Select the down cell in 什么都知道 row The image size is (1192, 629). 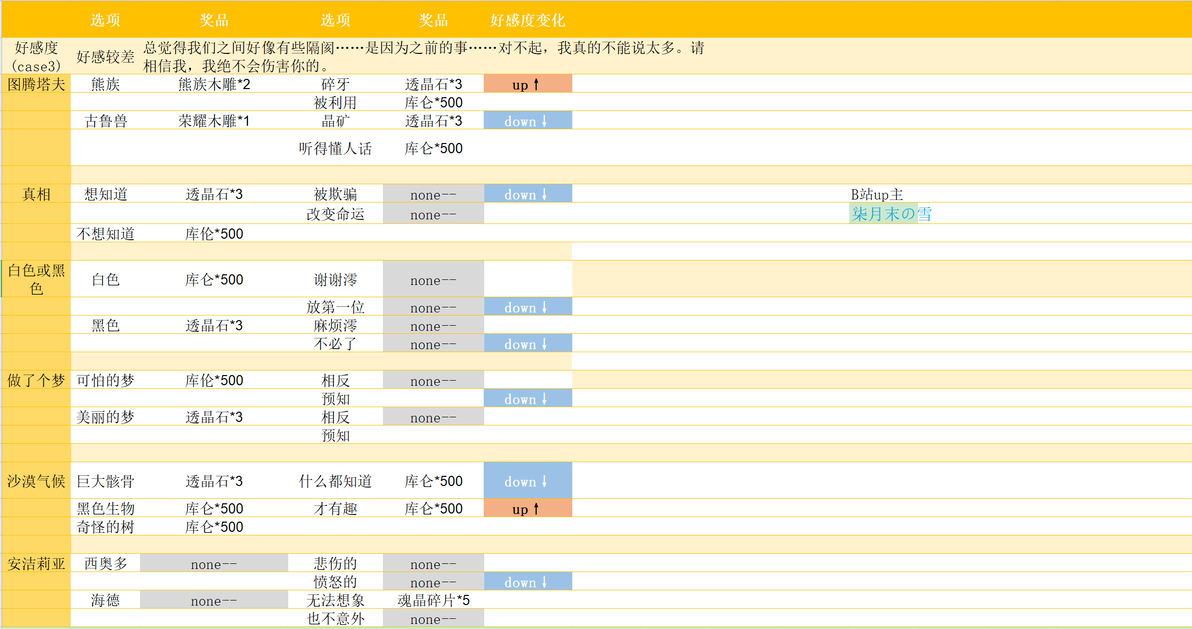[x=528, y=481]
